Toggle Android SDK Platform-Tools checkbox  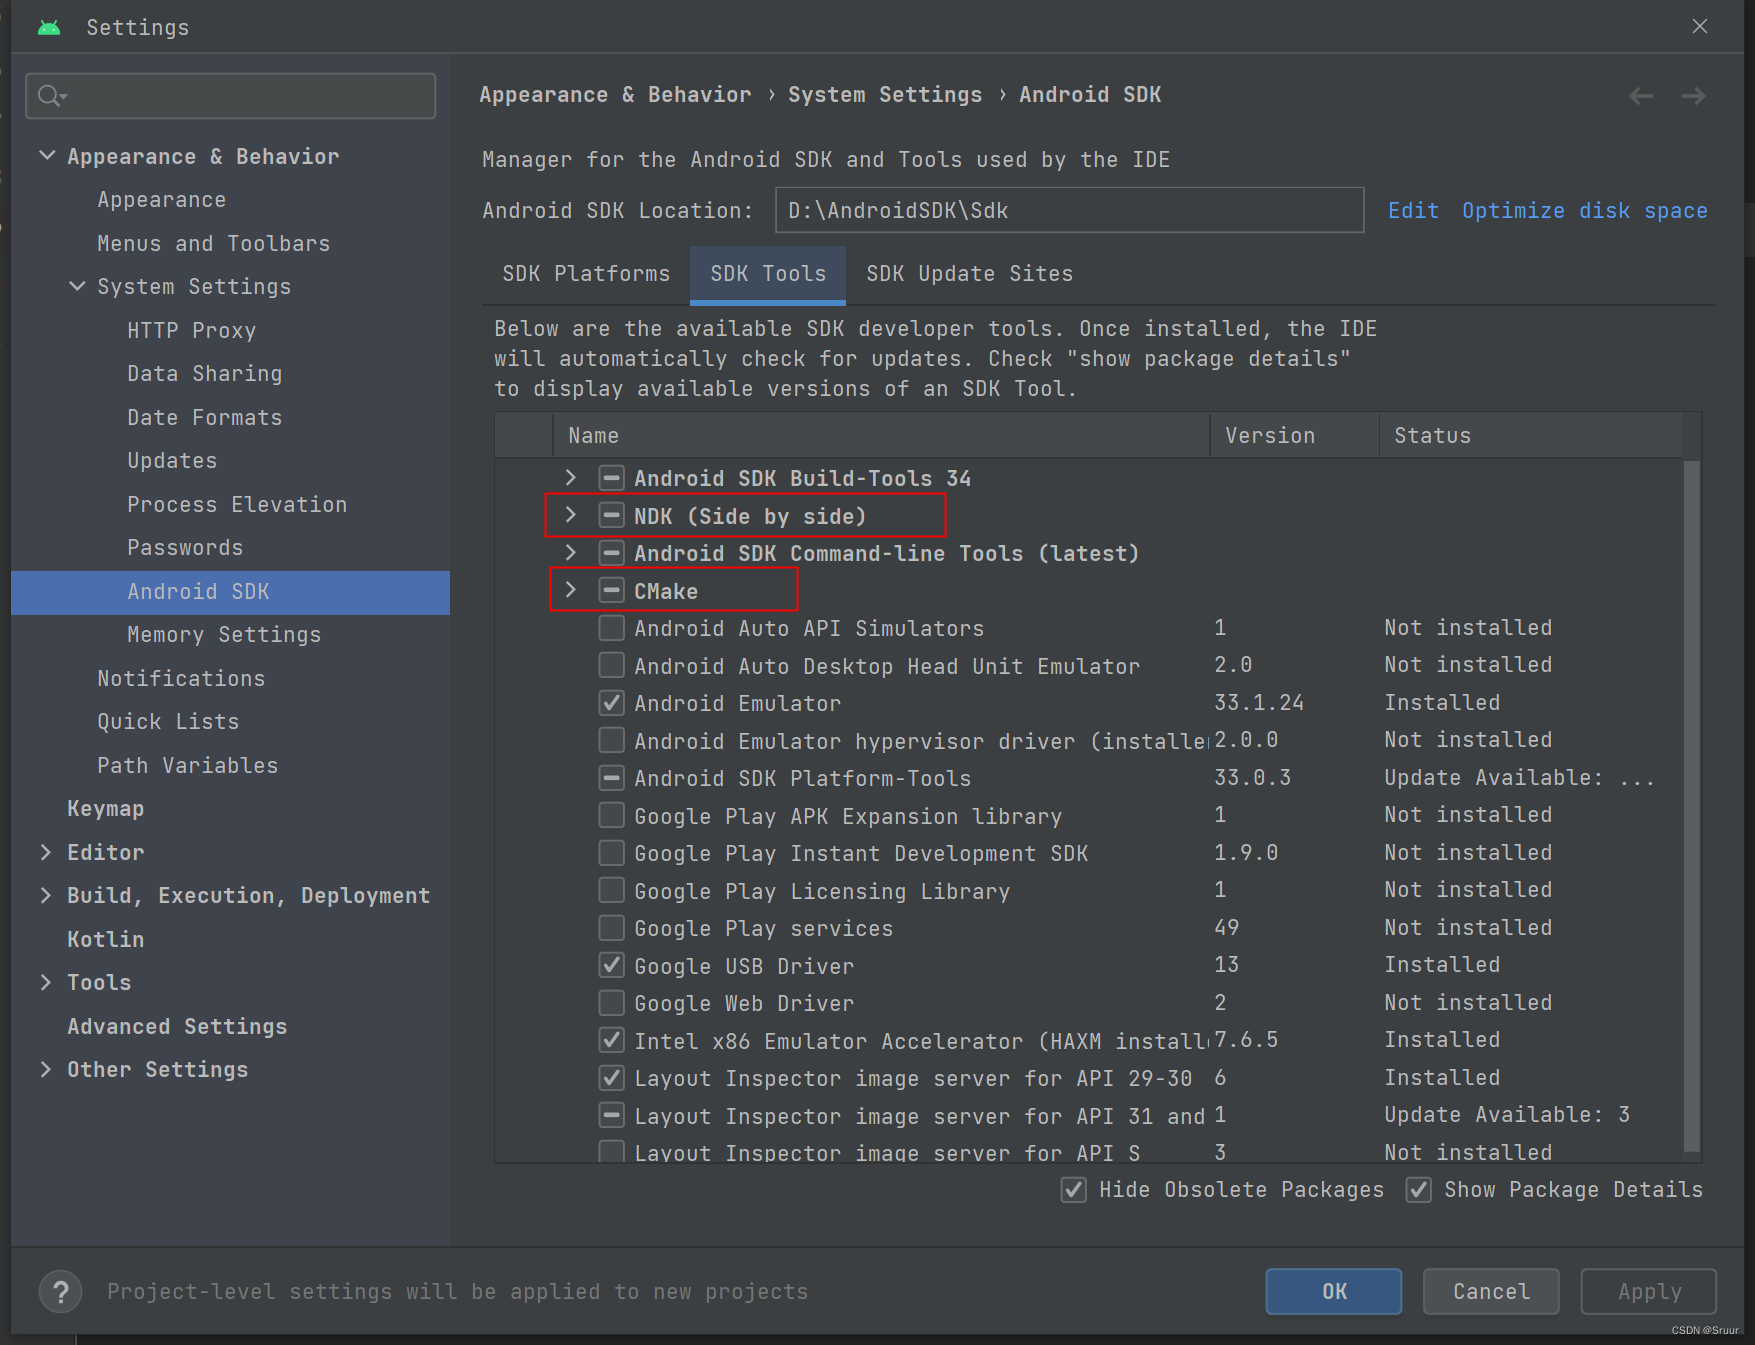pos(611,778)
